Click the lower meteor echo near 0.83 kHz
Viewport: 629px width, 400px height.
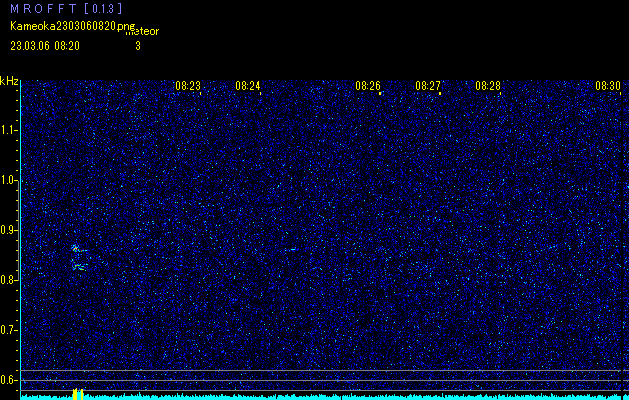tap(79, 266)
